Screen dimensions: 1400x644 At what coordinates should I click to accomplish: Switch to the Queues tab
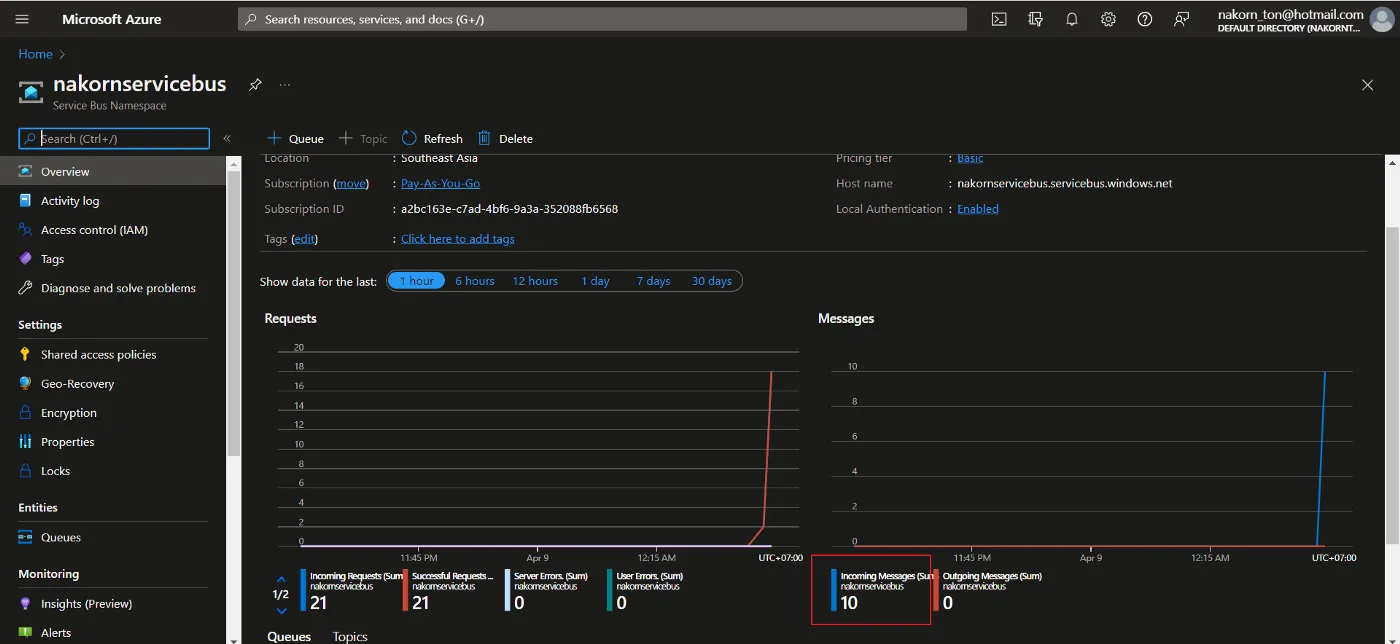289,637
